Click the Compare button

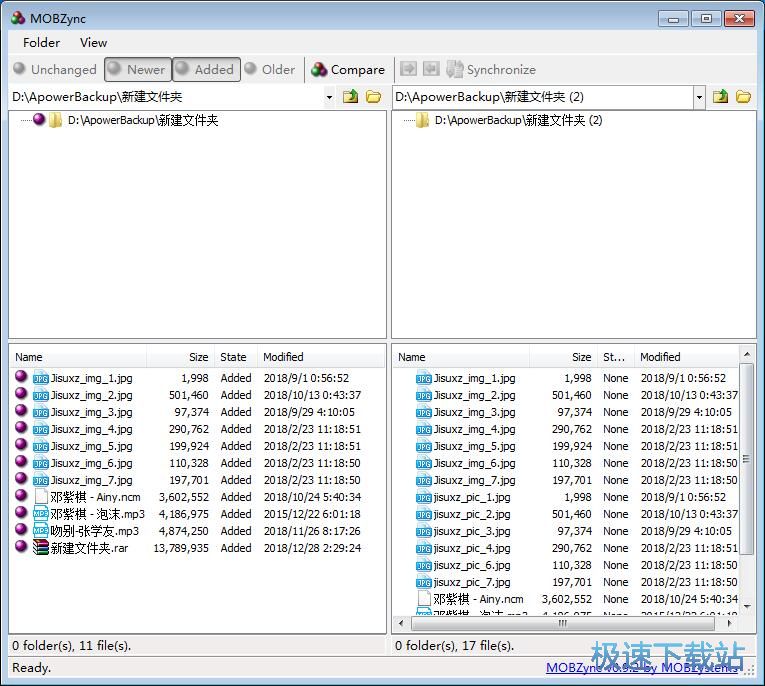coord(348,69)
